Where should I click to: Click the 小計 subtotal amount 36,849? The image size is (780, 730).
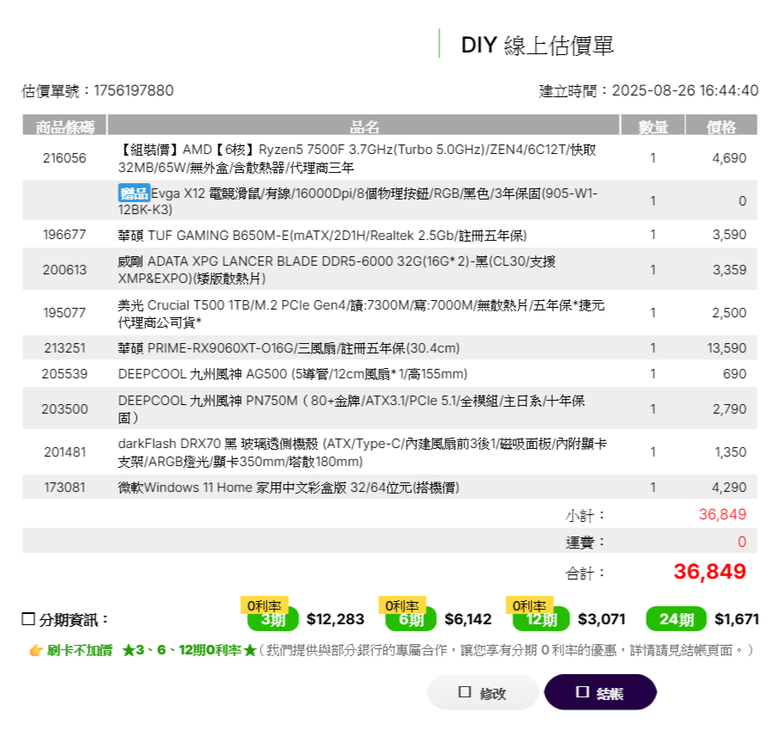pyautogui.click(x=722, y=515)
